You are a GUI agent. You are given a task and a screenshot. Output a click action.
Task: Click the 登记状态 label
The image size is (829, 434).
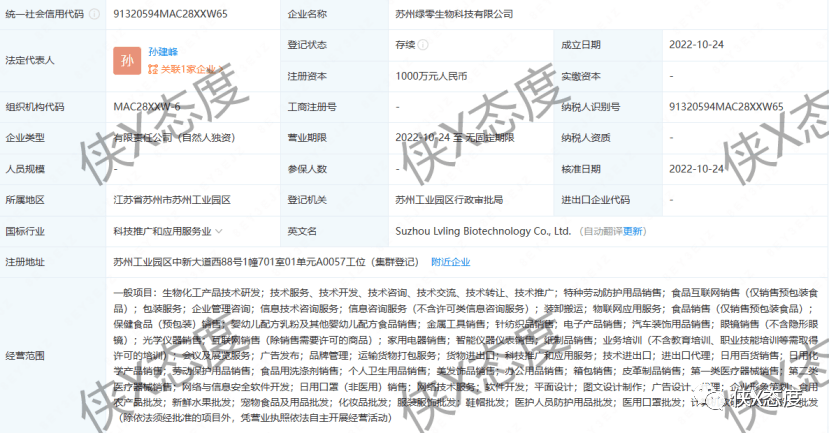307,45
